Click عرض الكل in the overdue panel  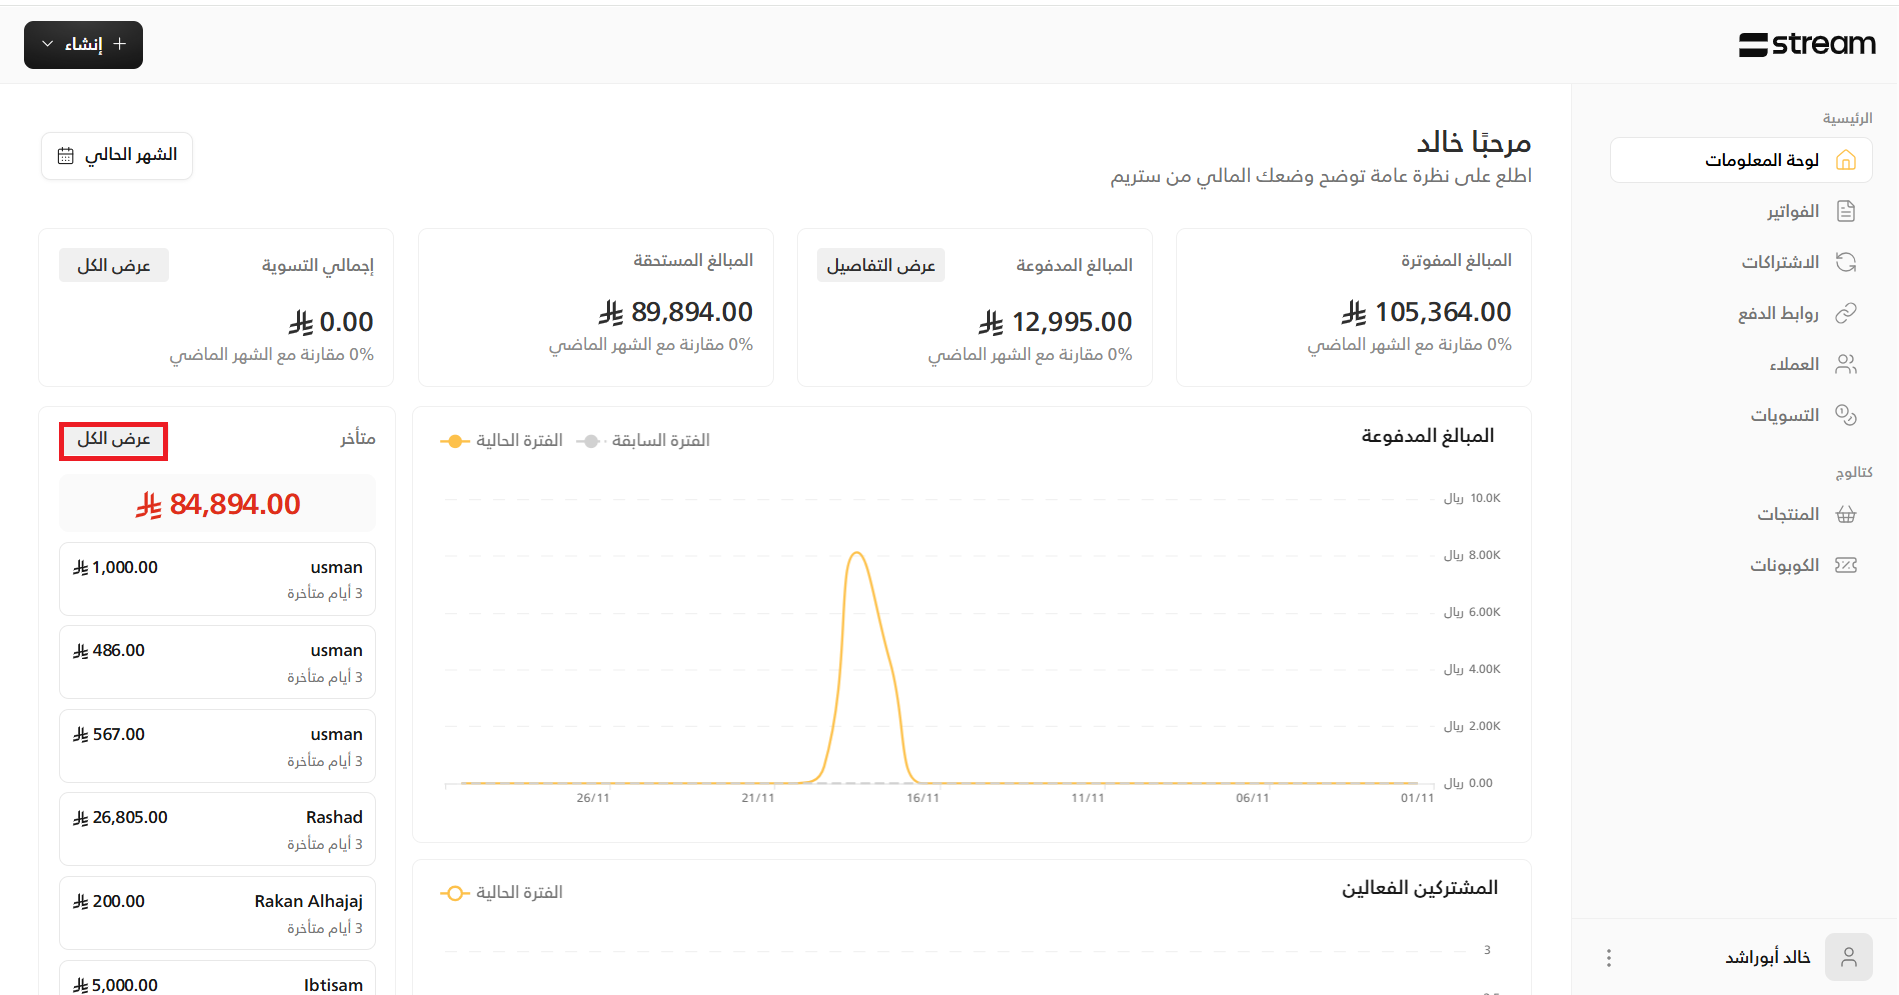point(113,440)
